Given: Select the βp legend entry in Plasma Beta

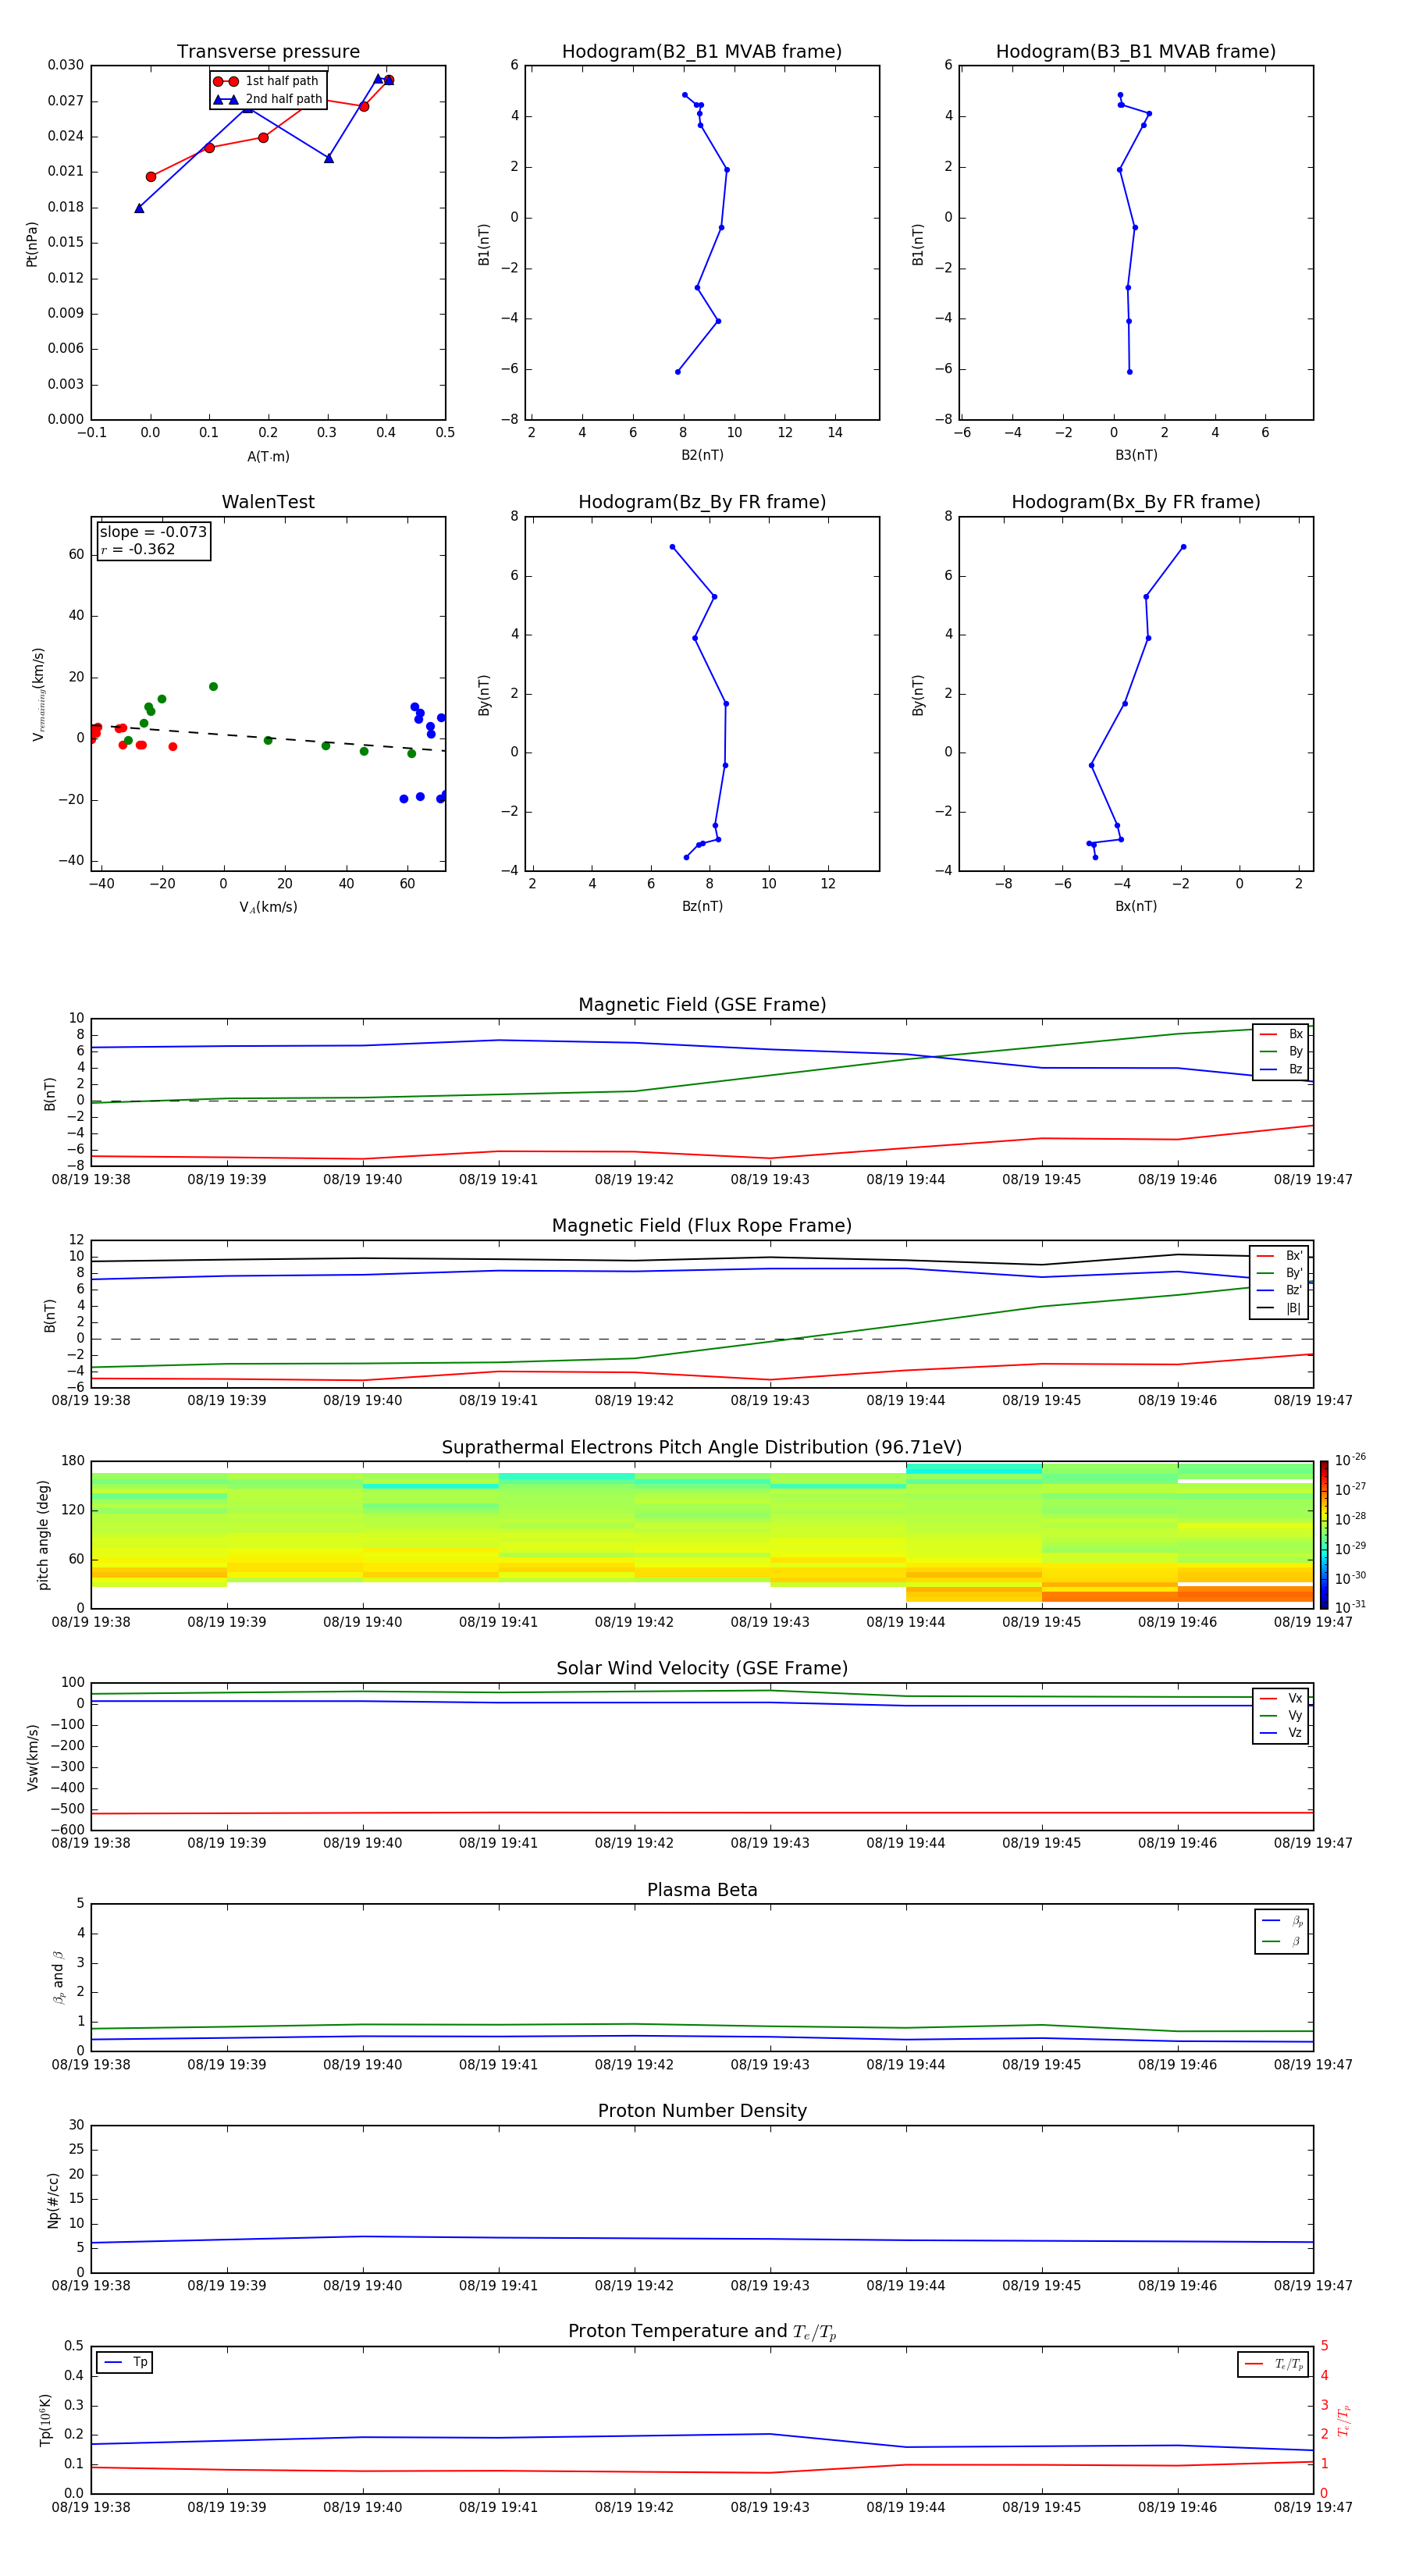Looking at the screenshot, I should tap(1282, 1921).
